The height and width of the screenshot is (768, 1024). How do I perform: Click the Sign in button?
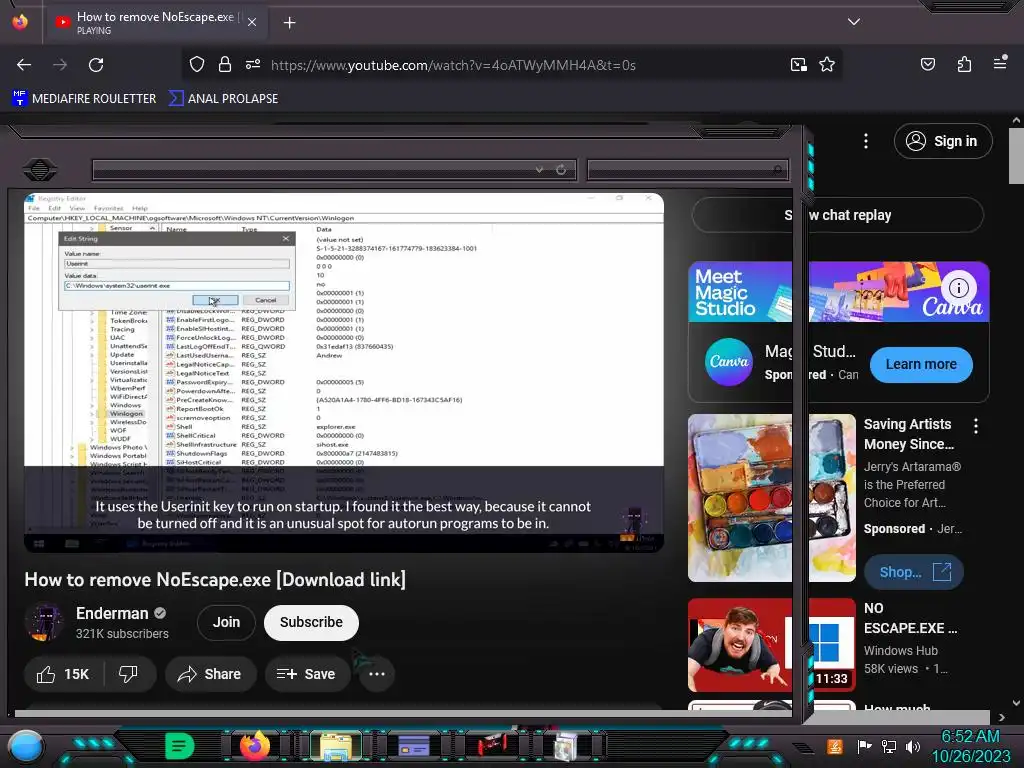point(943,141)
